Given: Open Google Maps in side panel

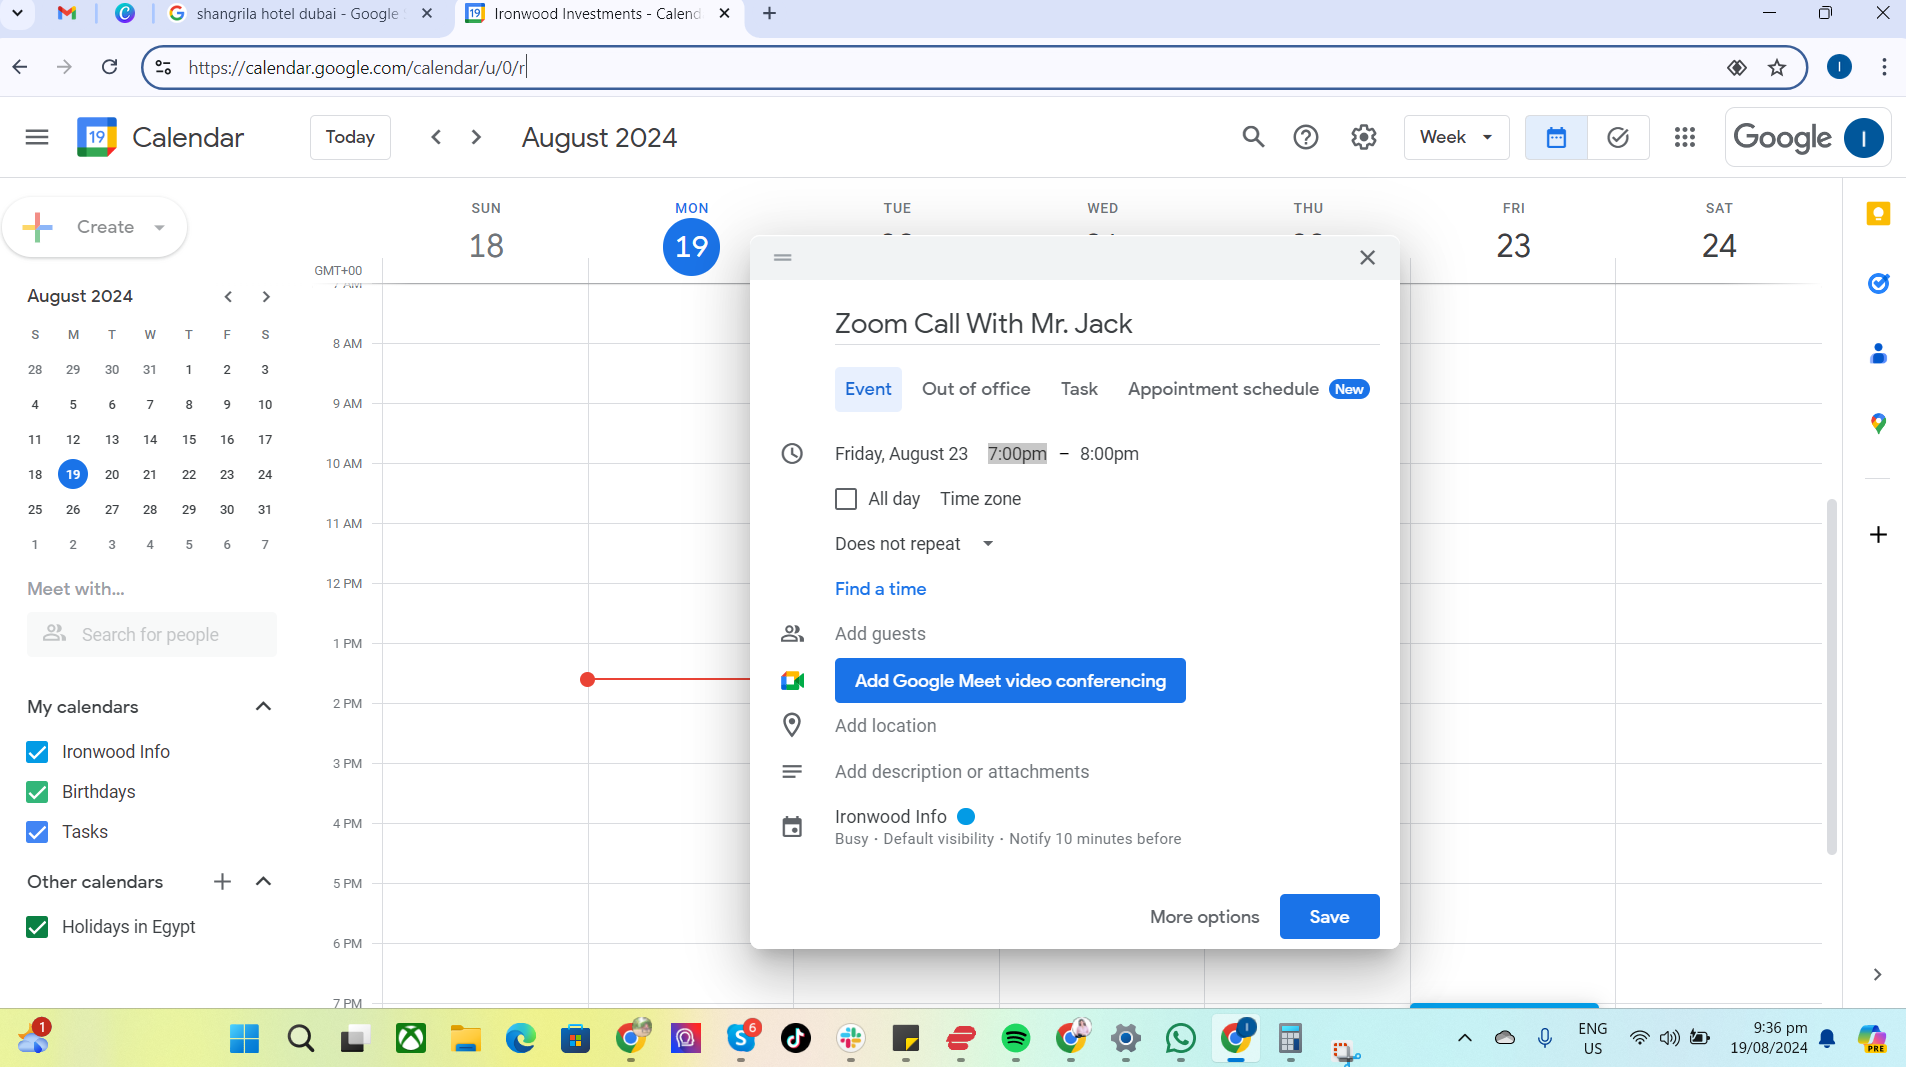Looking at the screenshot, I should coord(1878,424).
